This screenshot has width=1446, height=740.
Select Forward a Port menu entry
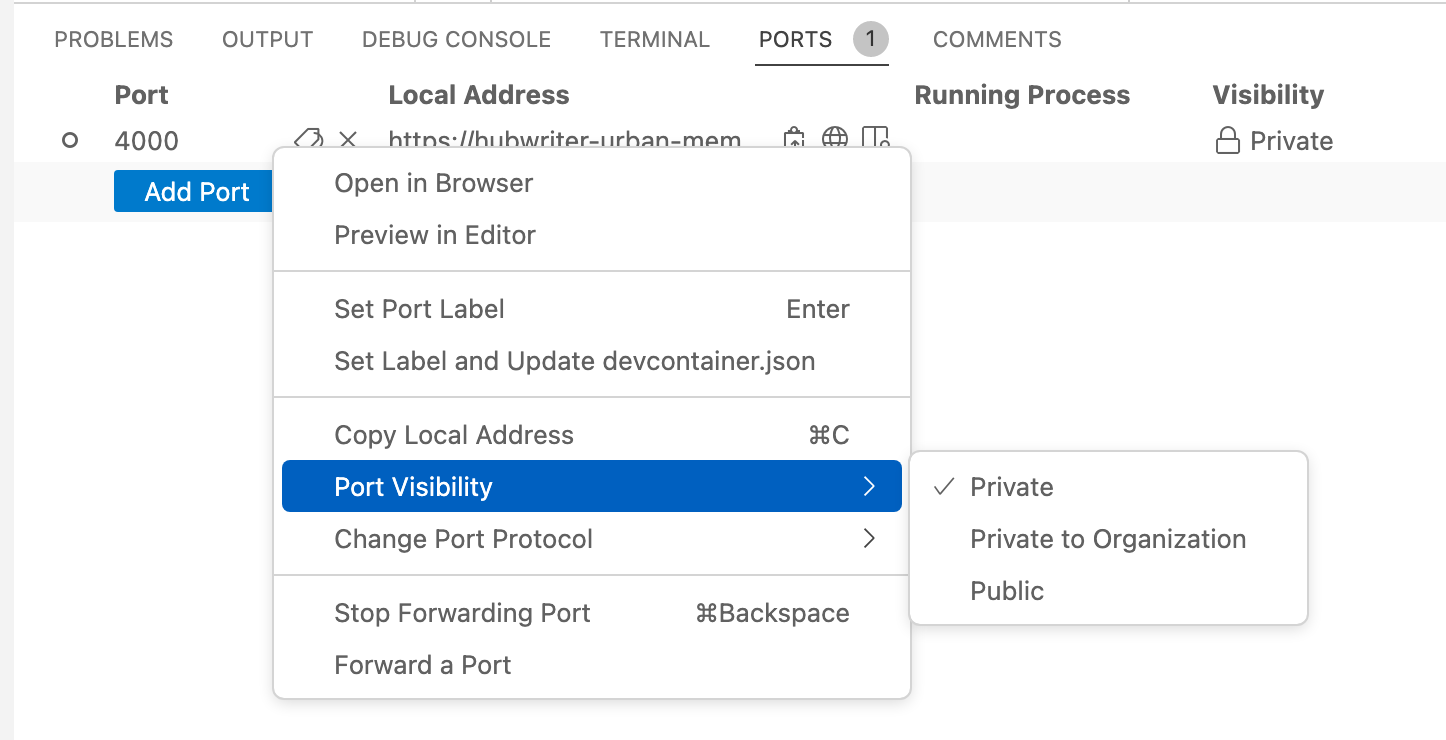[x=422, y=664]
